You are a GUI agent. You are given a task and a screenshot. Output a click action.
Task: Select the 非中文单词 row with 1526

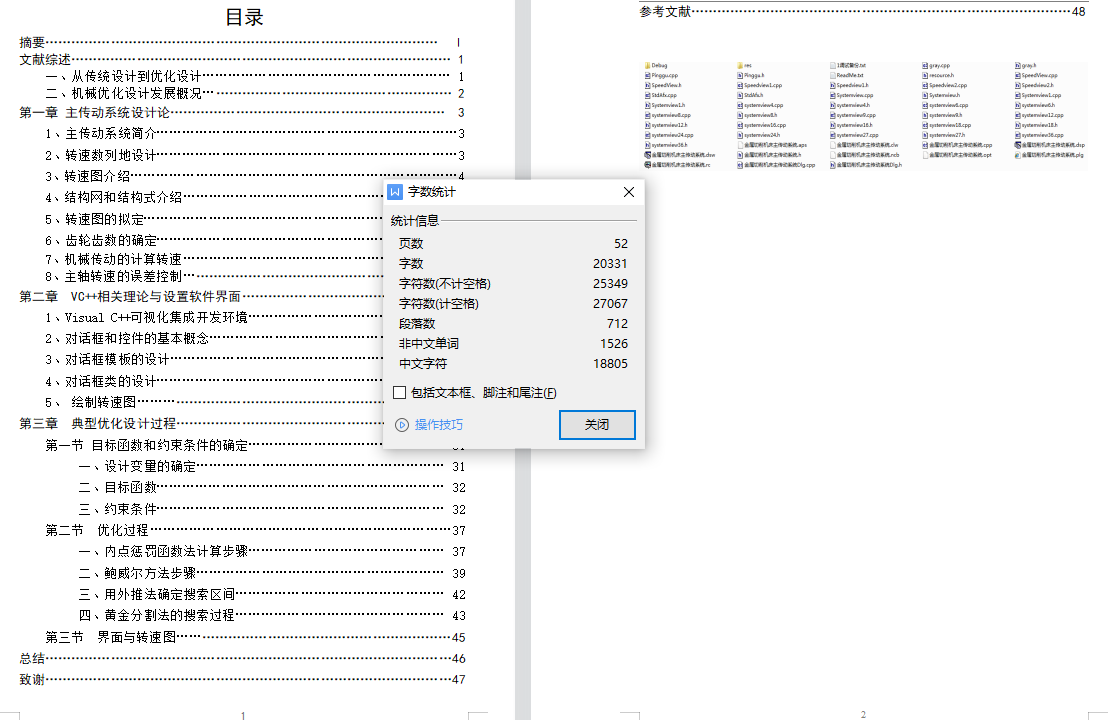pyautogui.click(x=513, y=344)
